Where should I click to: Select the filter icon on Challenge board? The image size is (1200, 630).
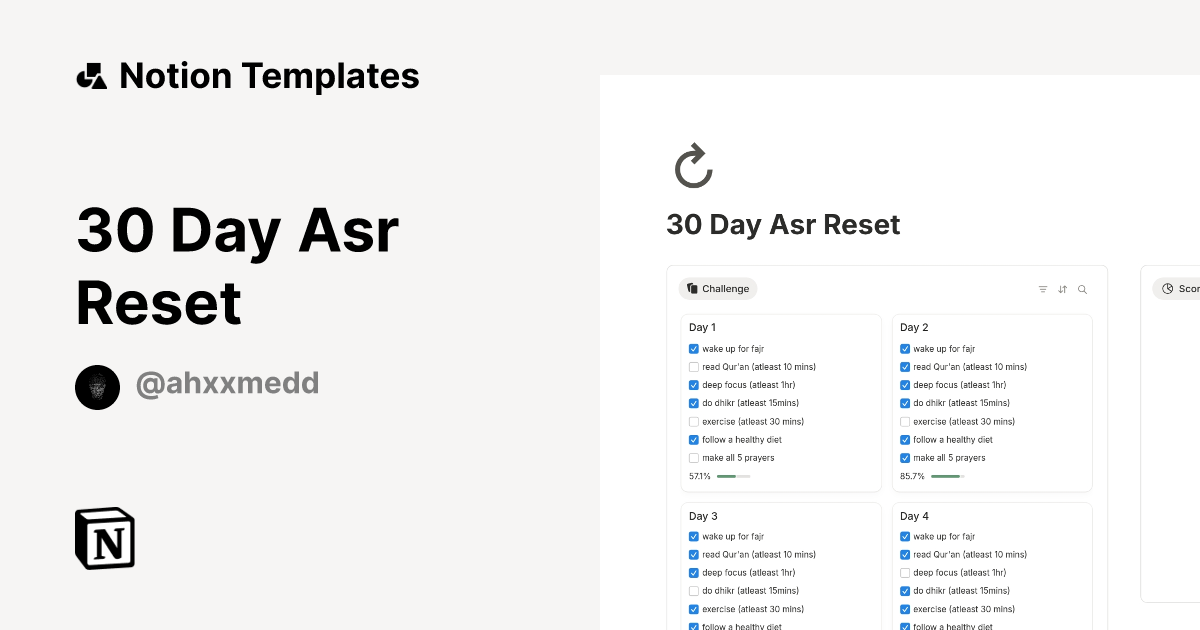[1043, 289]
